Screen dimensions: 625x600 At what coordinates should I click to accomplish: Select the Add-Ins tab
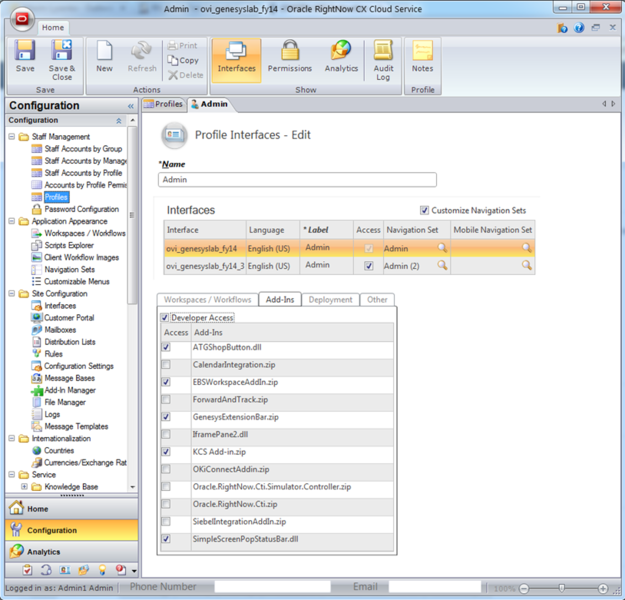coord(280,300)
